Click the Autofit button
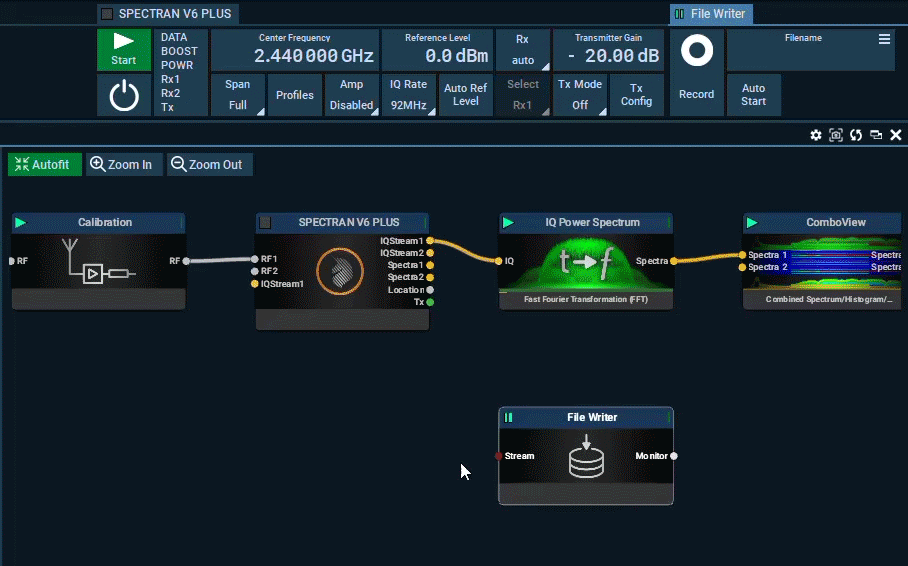Image resolution: width=908 pixels, height=566 pixels. 45,165
